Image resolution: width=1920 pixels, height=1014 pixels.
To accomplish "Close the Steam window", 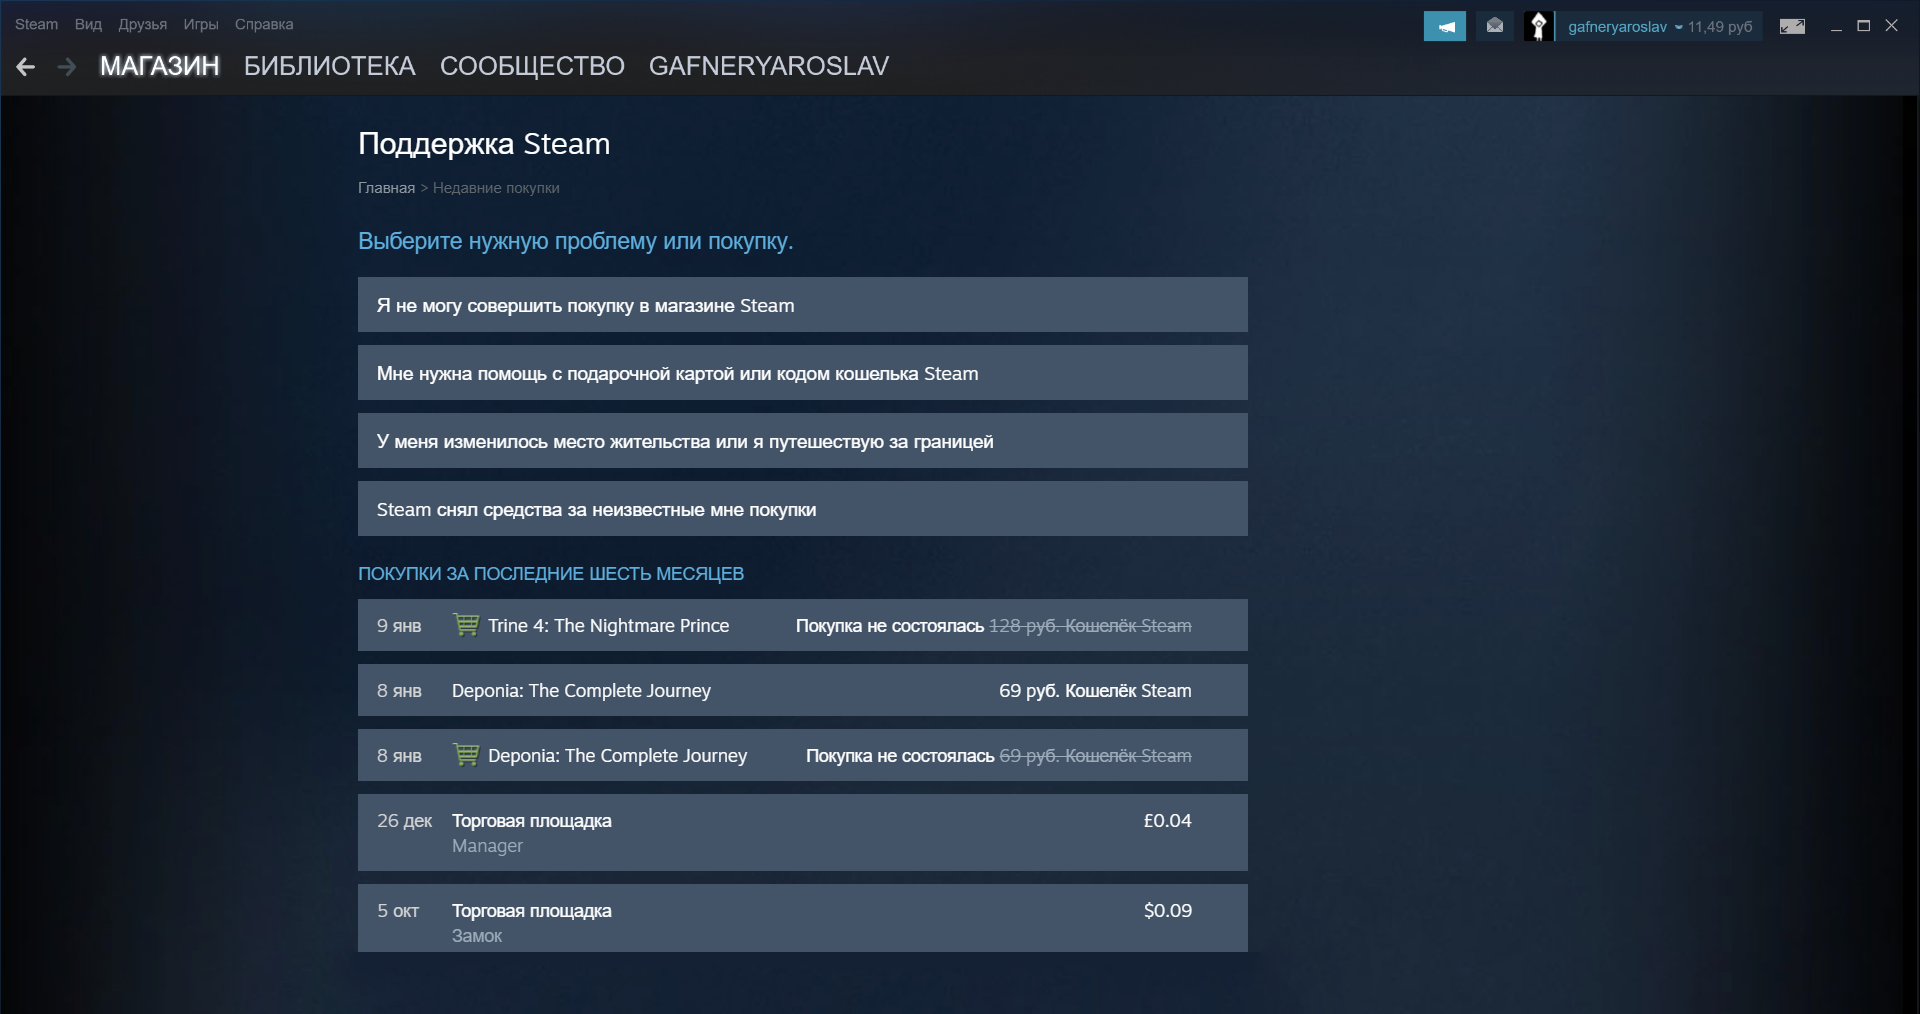I will click(x=1891, y=26).
